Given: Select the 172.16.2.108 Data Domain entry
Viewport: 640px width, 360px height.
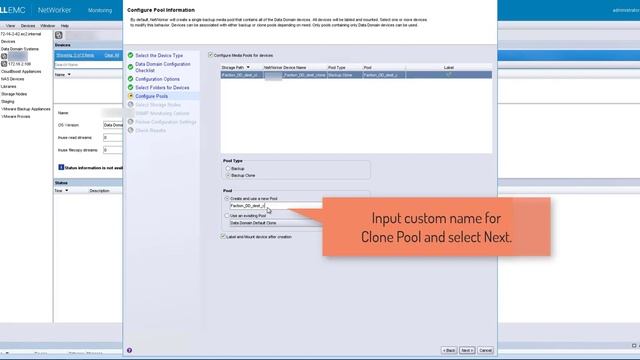Looking at the screenshot, I should tap(19, 64).
